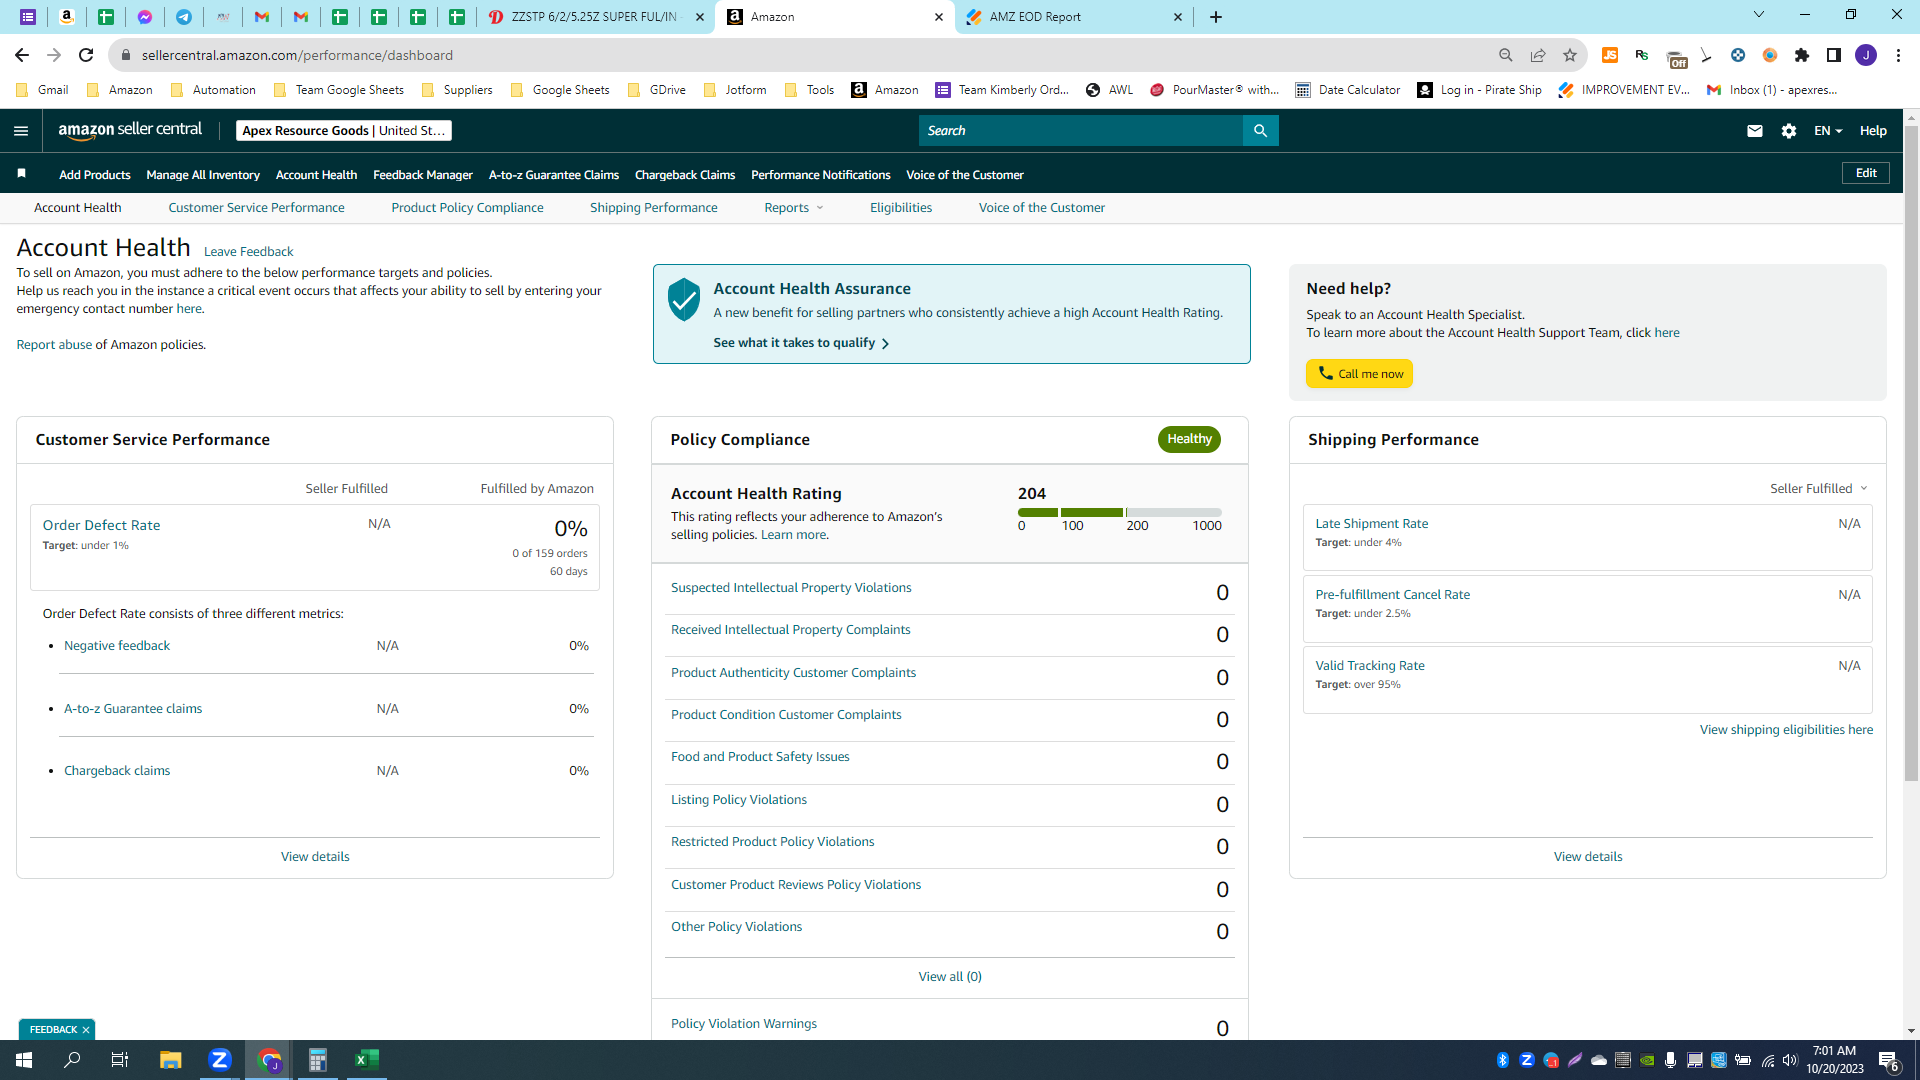Click the bookmark flag icon in favorites bar
This screenshot has height=1080, width=1920.
coord(21,174)
